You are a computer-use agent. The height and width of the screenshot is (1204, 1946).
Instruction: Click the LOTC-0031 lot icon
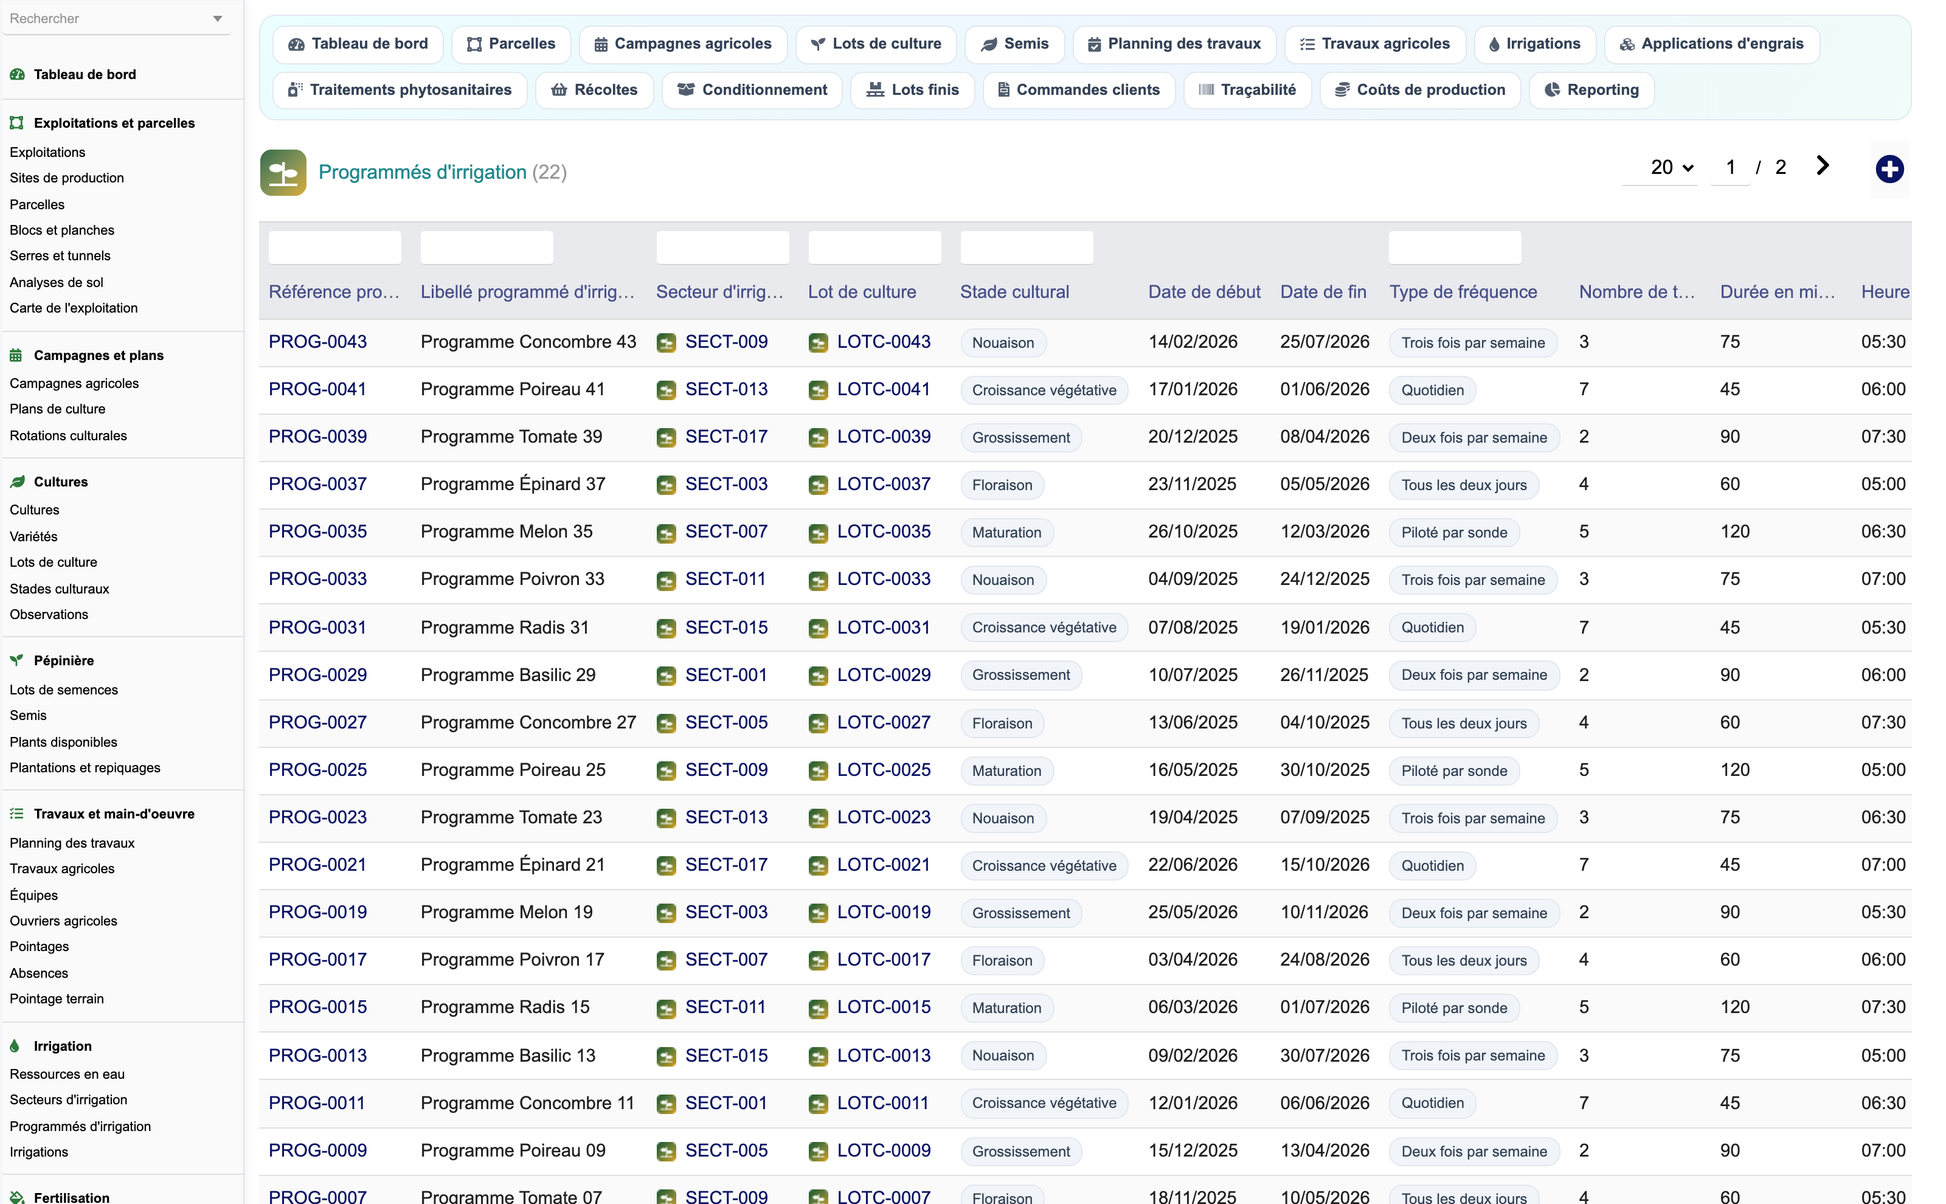[x=818, y=628]
